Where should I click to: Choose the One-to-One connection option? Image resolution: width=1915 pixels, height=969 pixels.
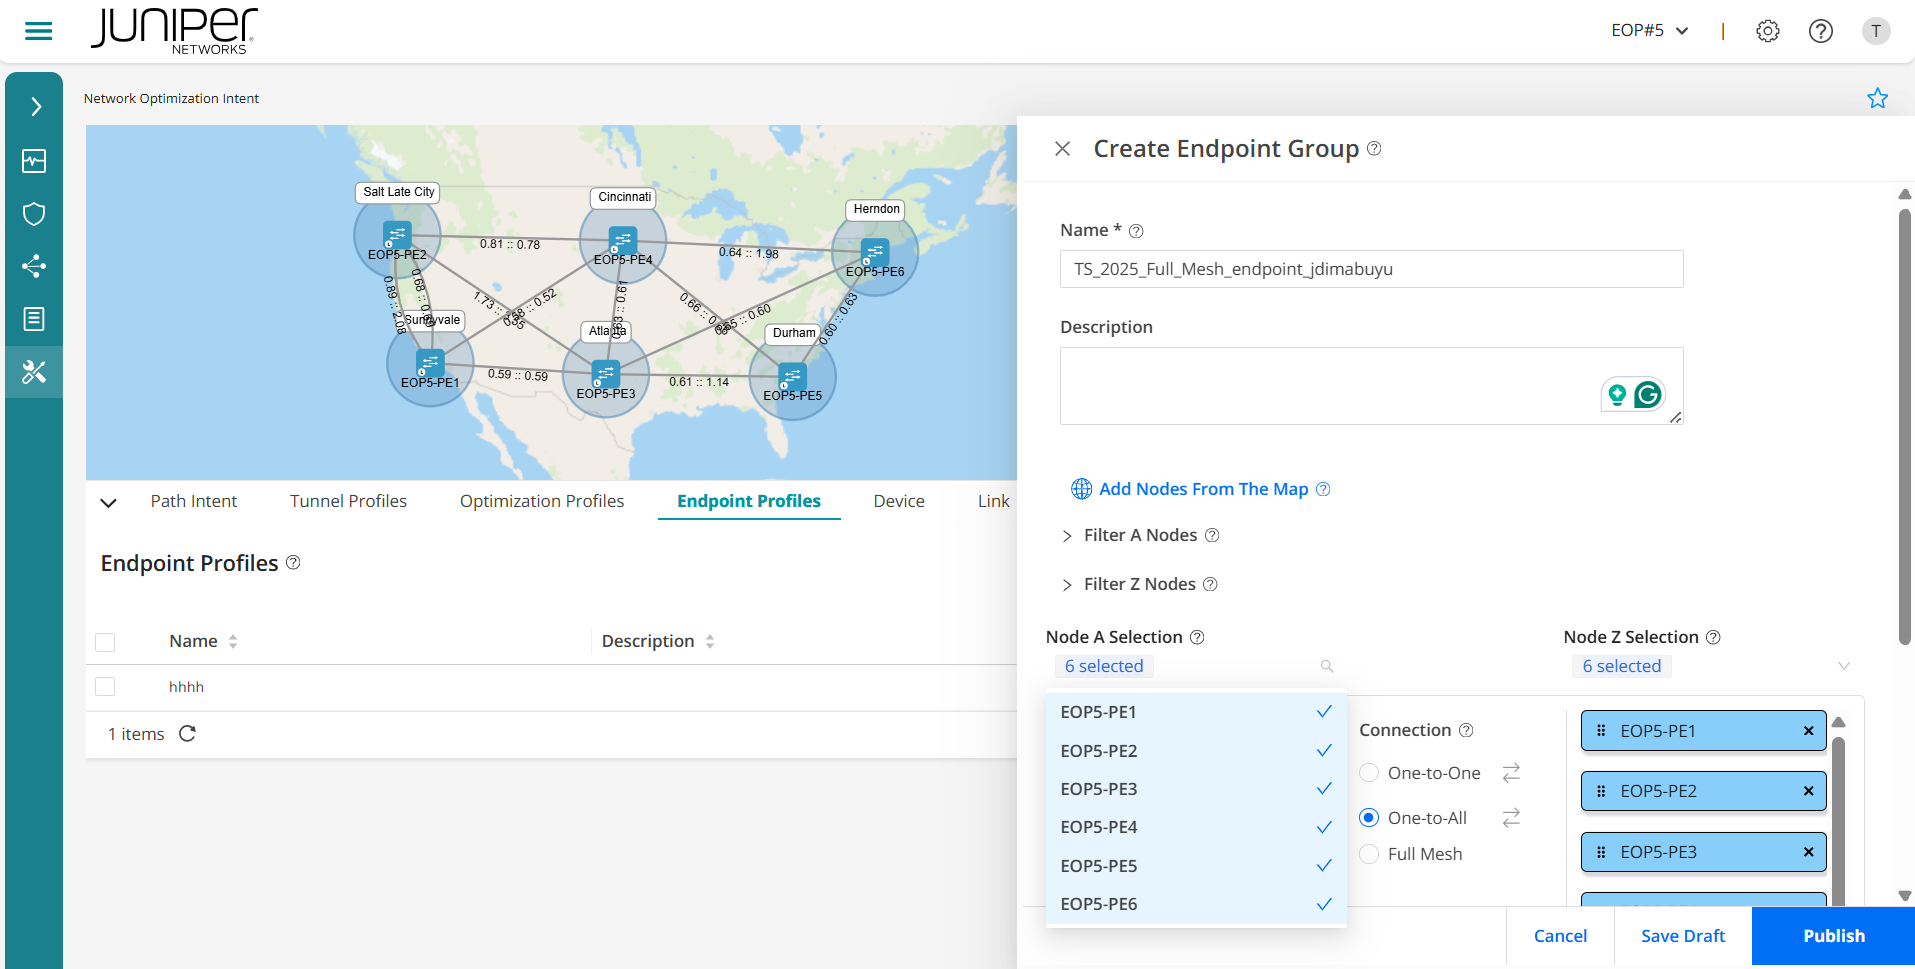1369,773
